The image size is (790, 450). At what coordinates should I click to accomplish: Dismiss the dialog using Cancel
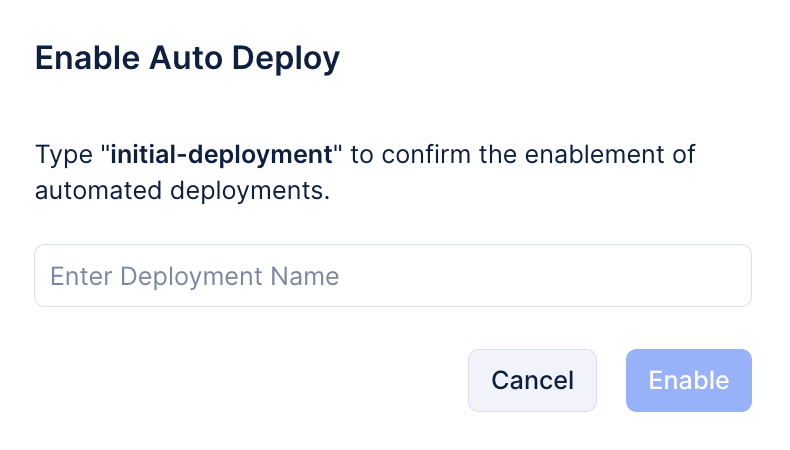tap(532, 380)
